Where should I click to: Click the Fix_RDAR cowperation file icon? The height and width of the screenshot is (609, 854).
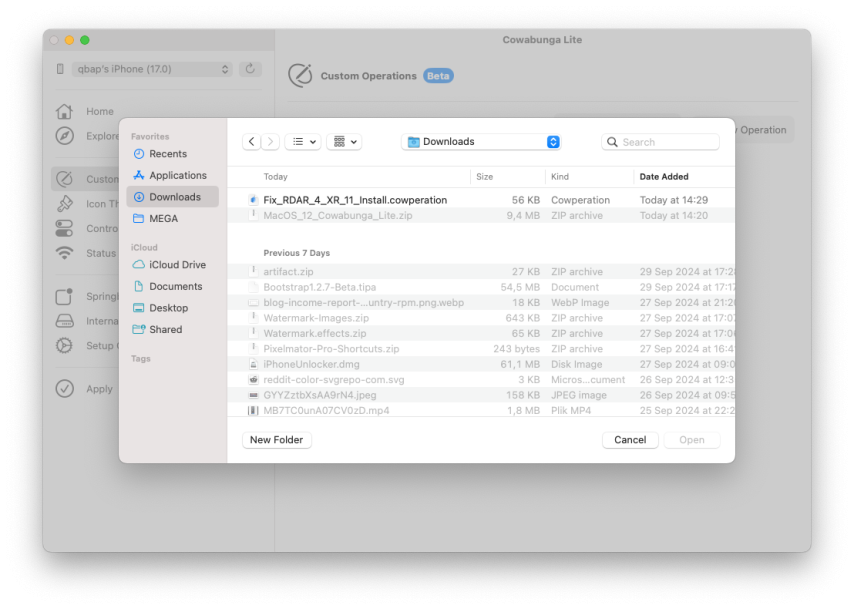click(x=253, y=200)
